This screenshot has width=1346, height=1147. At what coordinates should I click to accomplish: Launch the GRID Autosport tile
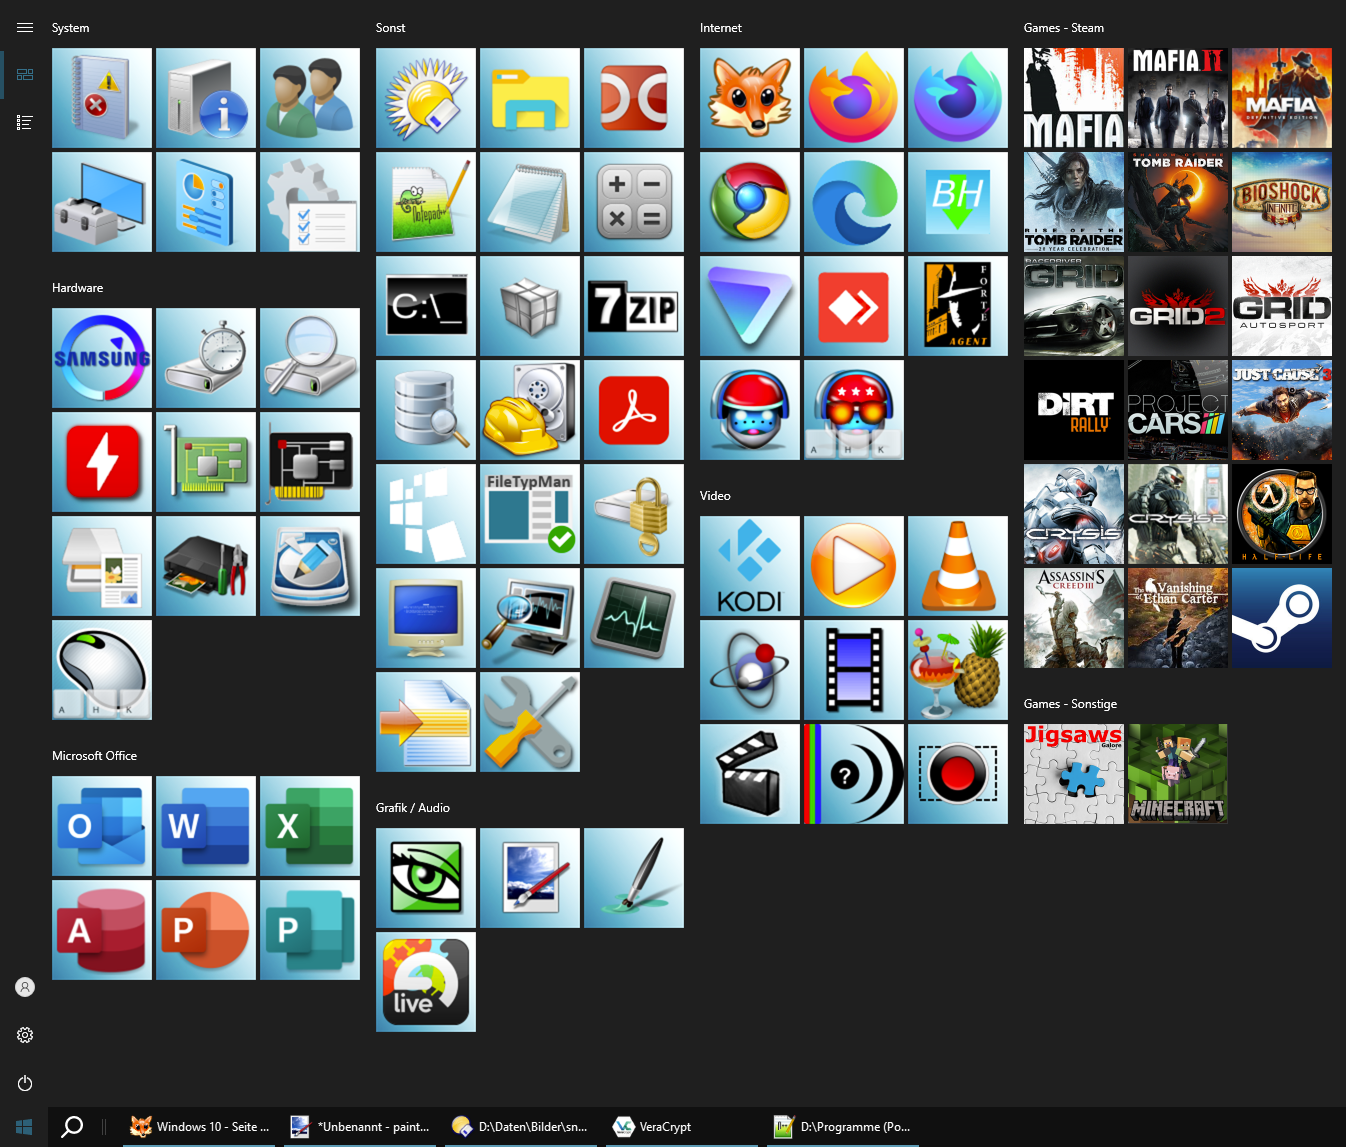point(1282,306)
